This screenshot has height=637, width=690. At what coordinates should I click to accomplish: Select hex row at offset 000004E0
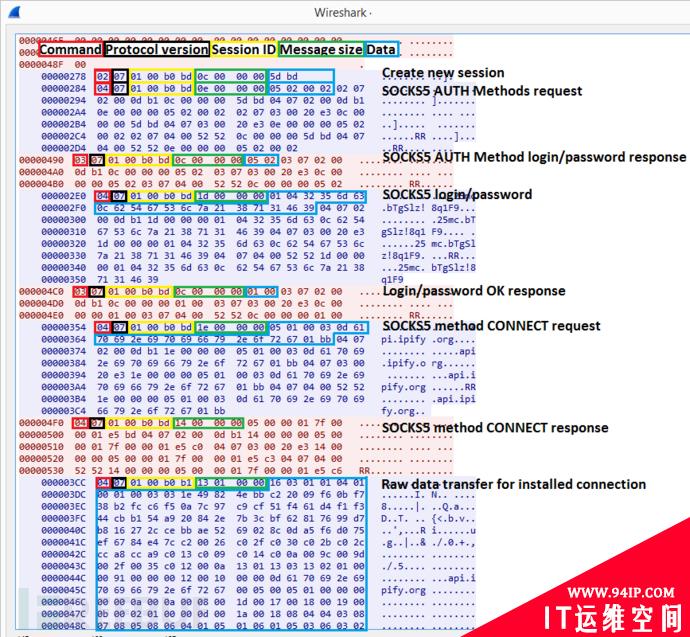[x=236, y=315]
